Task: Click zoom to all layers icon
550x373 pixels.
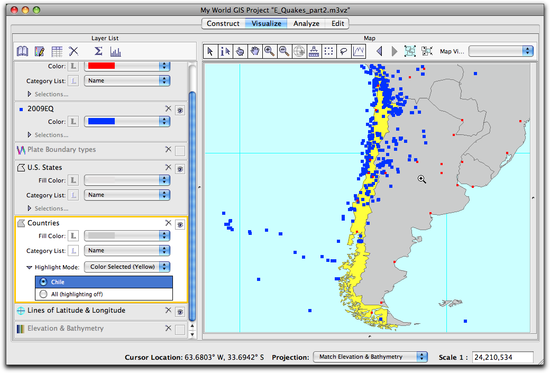Action: [x=427, y=51]
